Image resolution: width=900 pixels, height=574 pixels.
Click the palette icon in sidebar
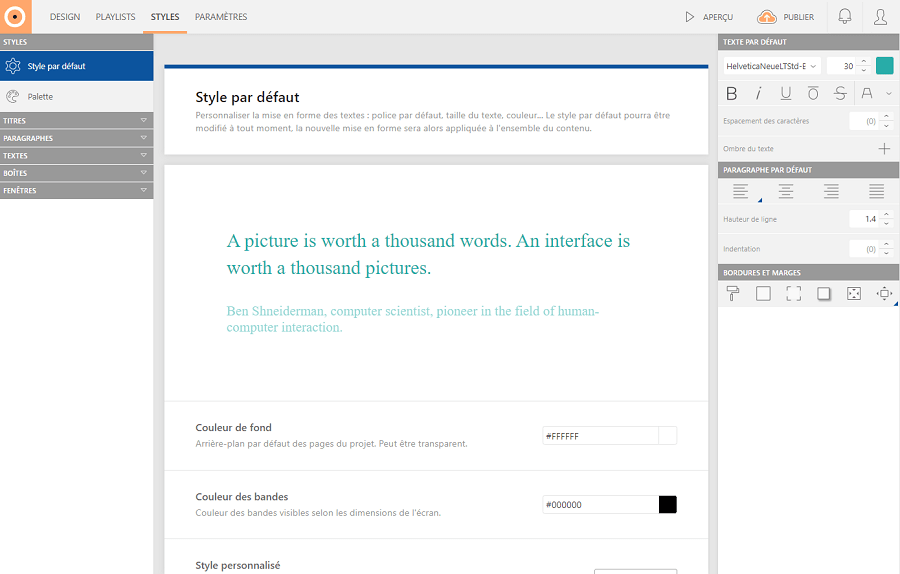[13, 96]
